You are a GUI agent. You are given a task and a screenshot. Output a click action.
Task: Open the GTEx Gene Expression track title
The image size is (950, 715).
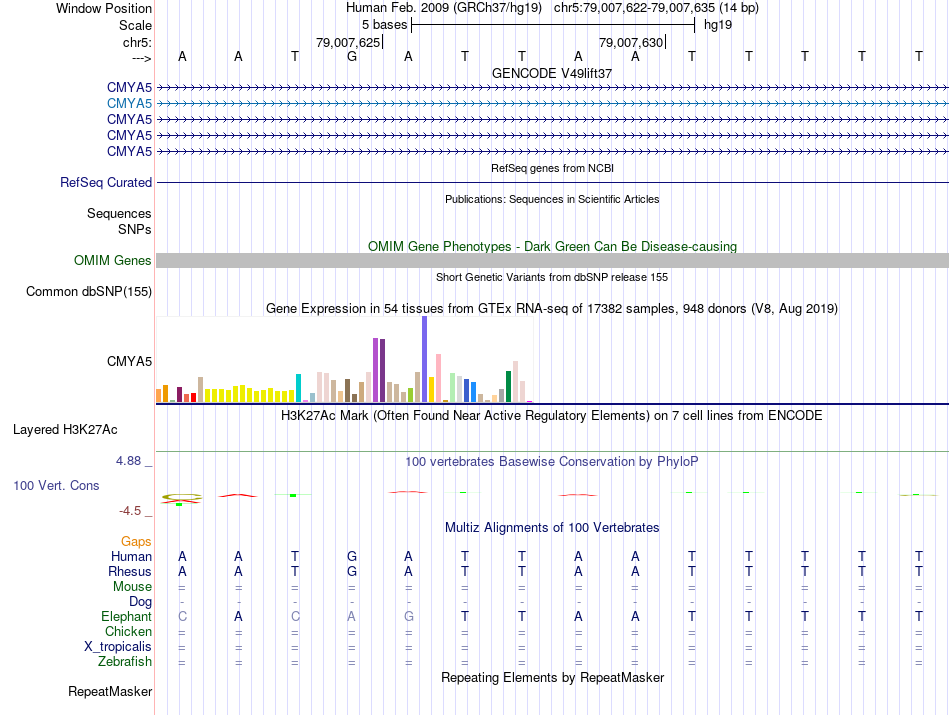552,308
